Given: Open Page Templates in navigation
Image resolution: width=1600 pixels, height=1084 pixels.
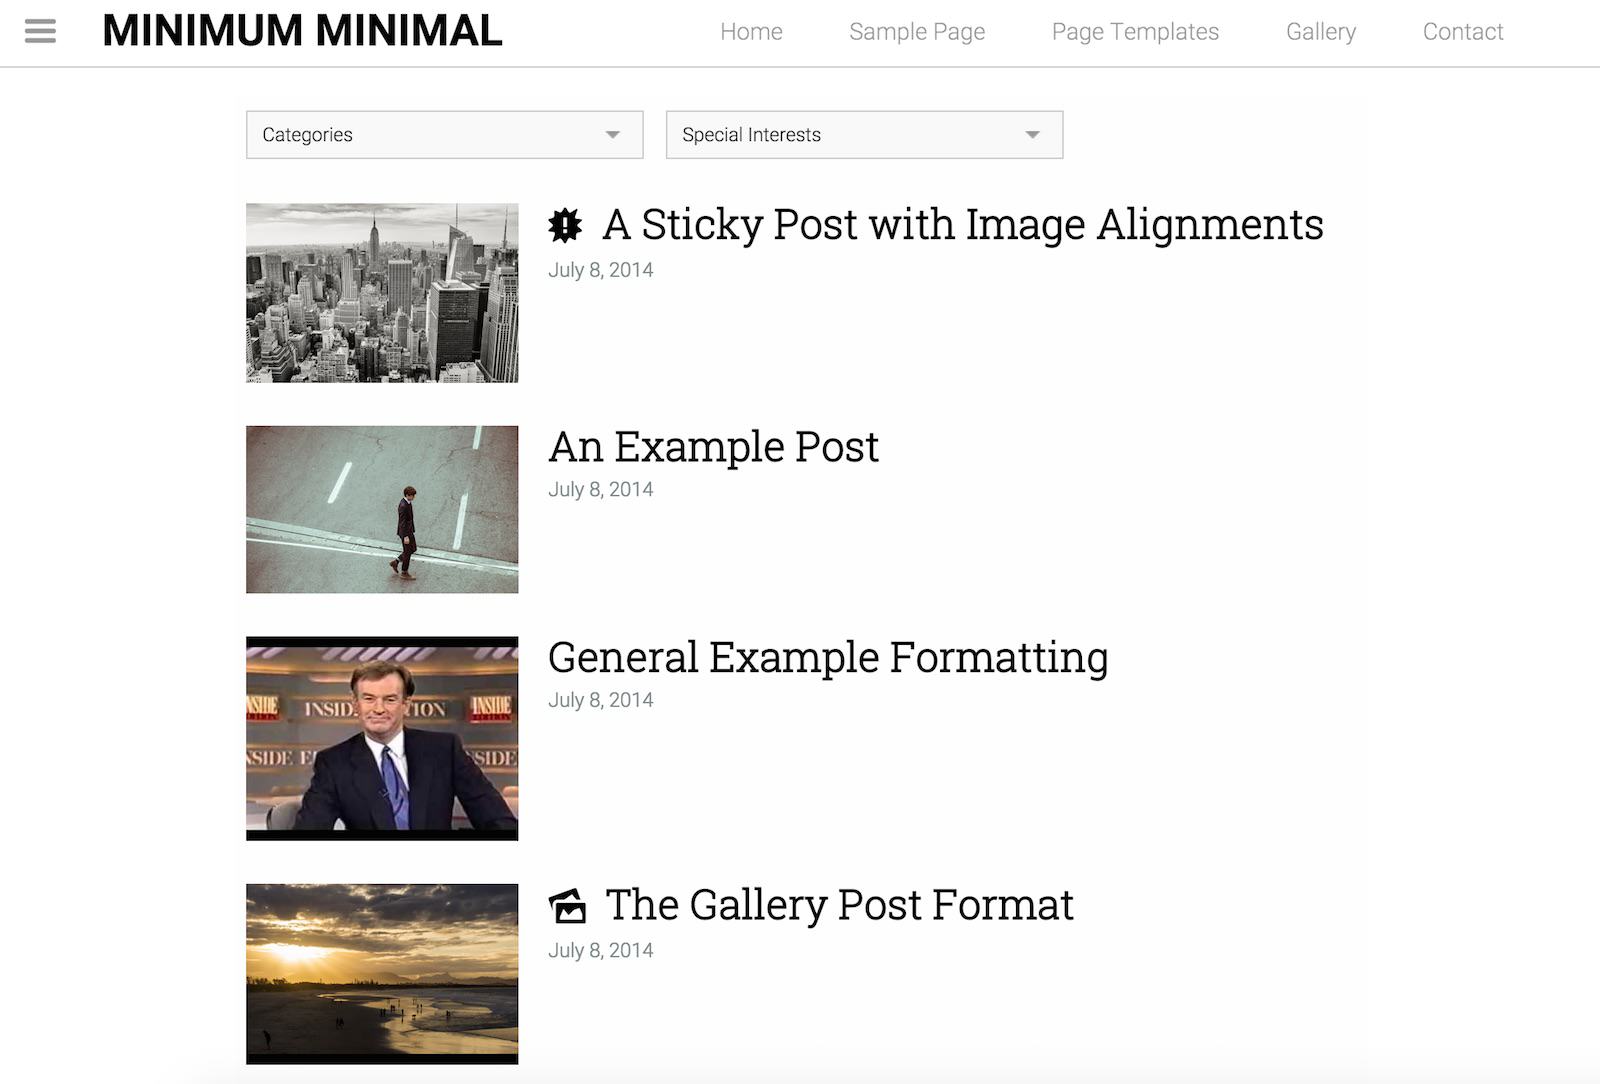Looking at the screenshot, I should (x=1135, y=32).
